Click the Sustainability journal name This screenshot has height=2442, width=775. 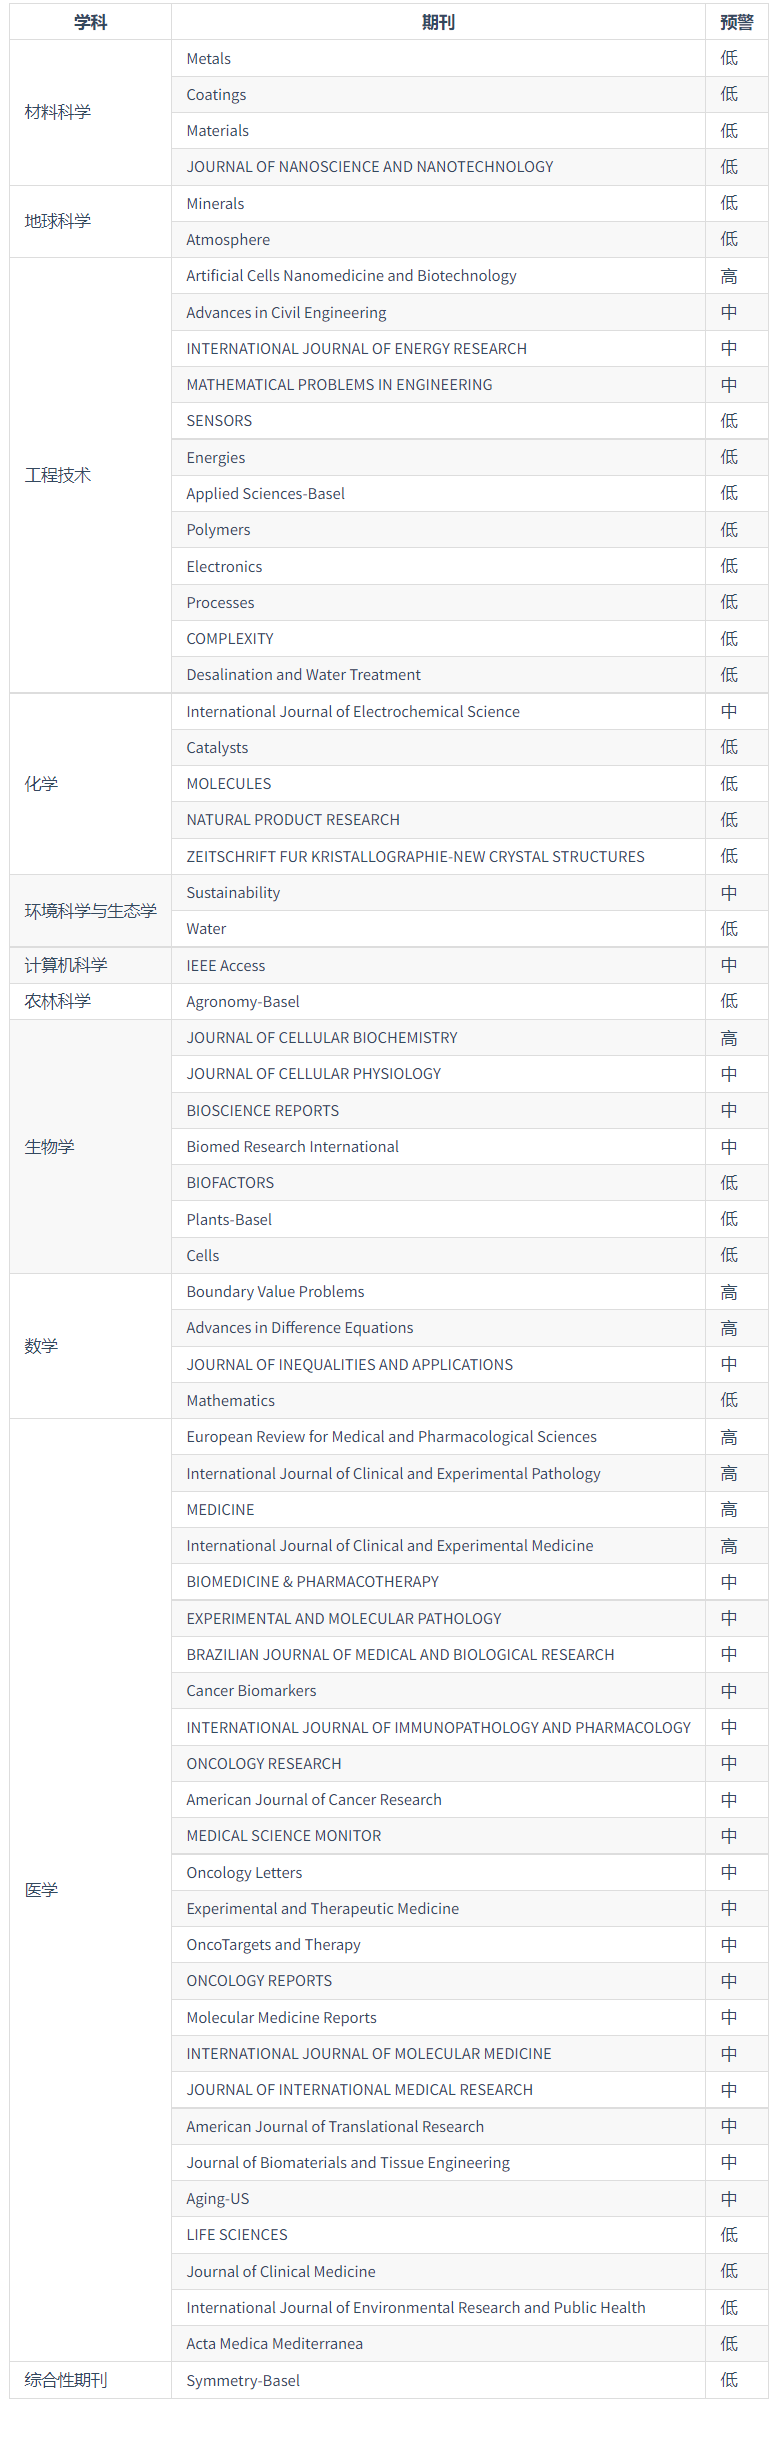click(233, 893)
